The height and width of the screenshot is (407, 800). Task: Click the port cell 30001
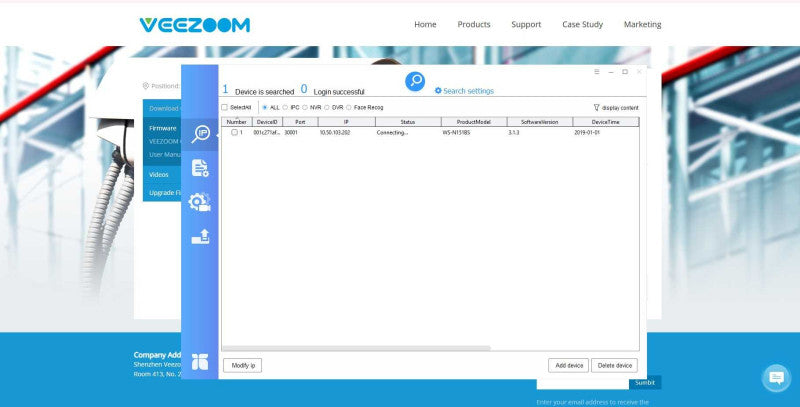(291, 133)
